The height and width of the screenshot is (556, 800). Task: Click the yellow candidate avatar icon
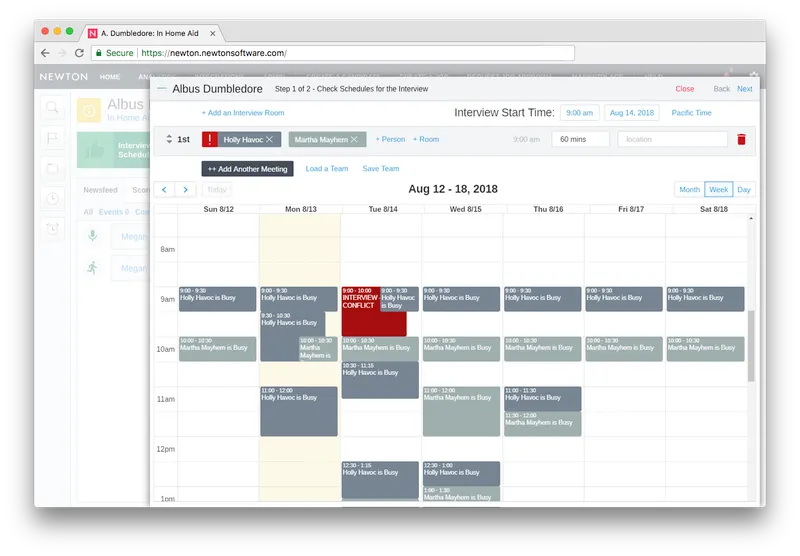[x=89, y=110]
